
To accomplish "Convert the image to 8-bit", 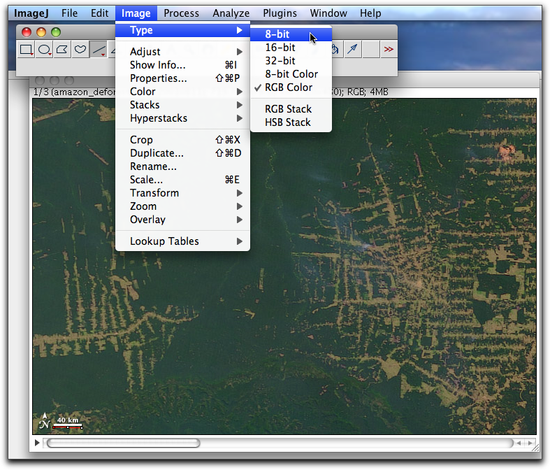I will (x=291, y=34).
